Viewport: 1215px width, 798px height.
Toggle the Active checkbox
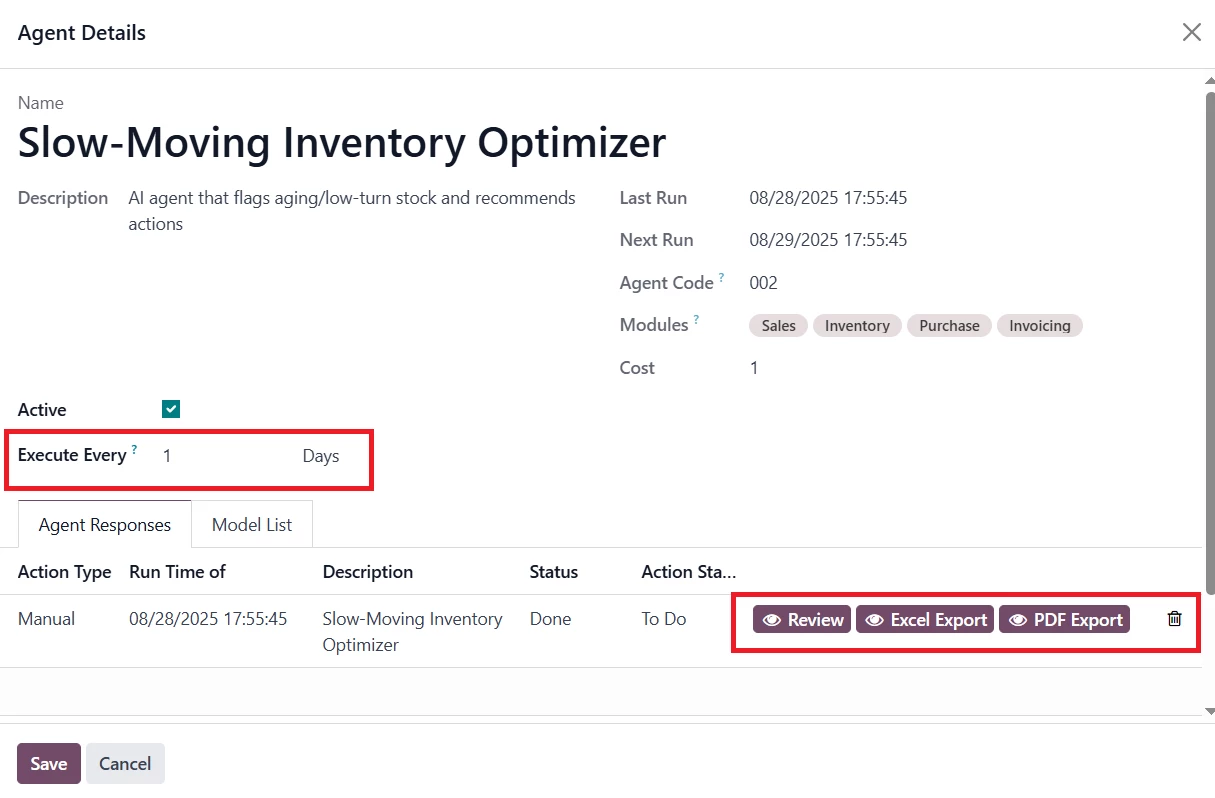click(171, 409)
